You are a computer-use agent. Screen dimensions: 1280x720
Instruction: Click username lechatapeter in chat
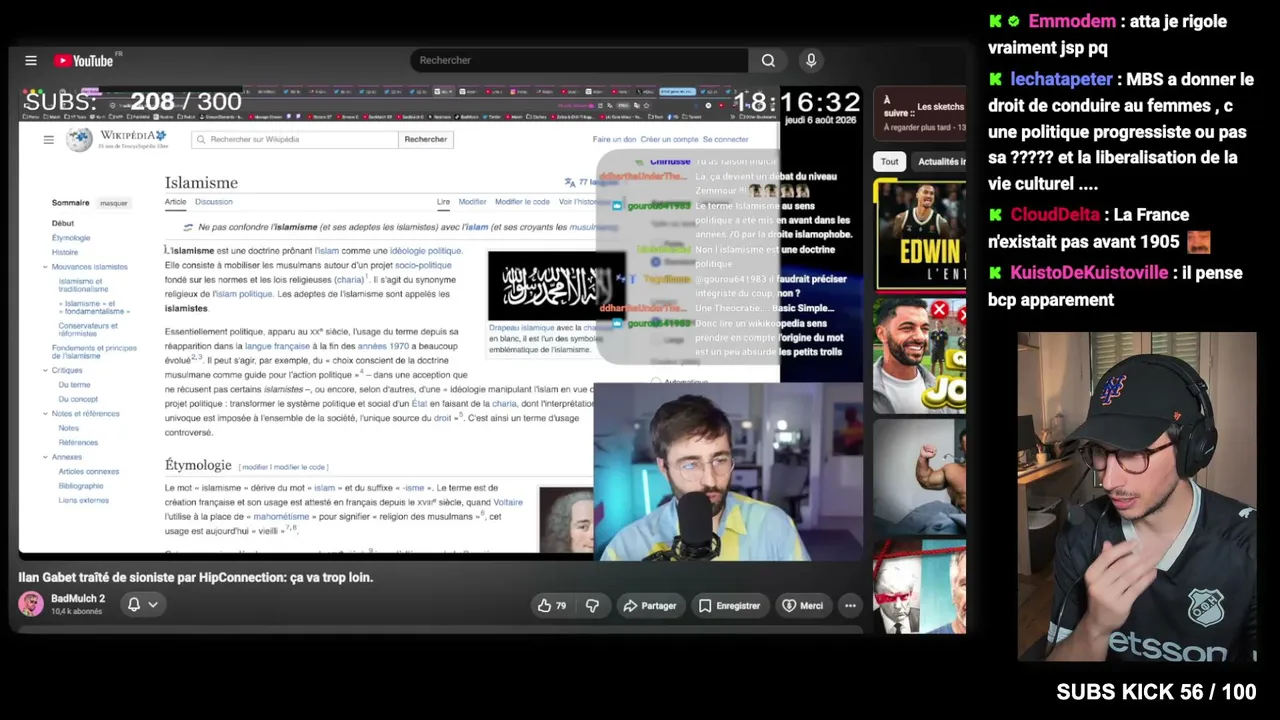(x=1061, y=79)
